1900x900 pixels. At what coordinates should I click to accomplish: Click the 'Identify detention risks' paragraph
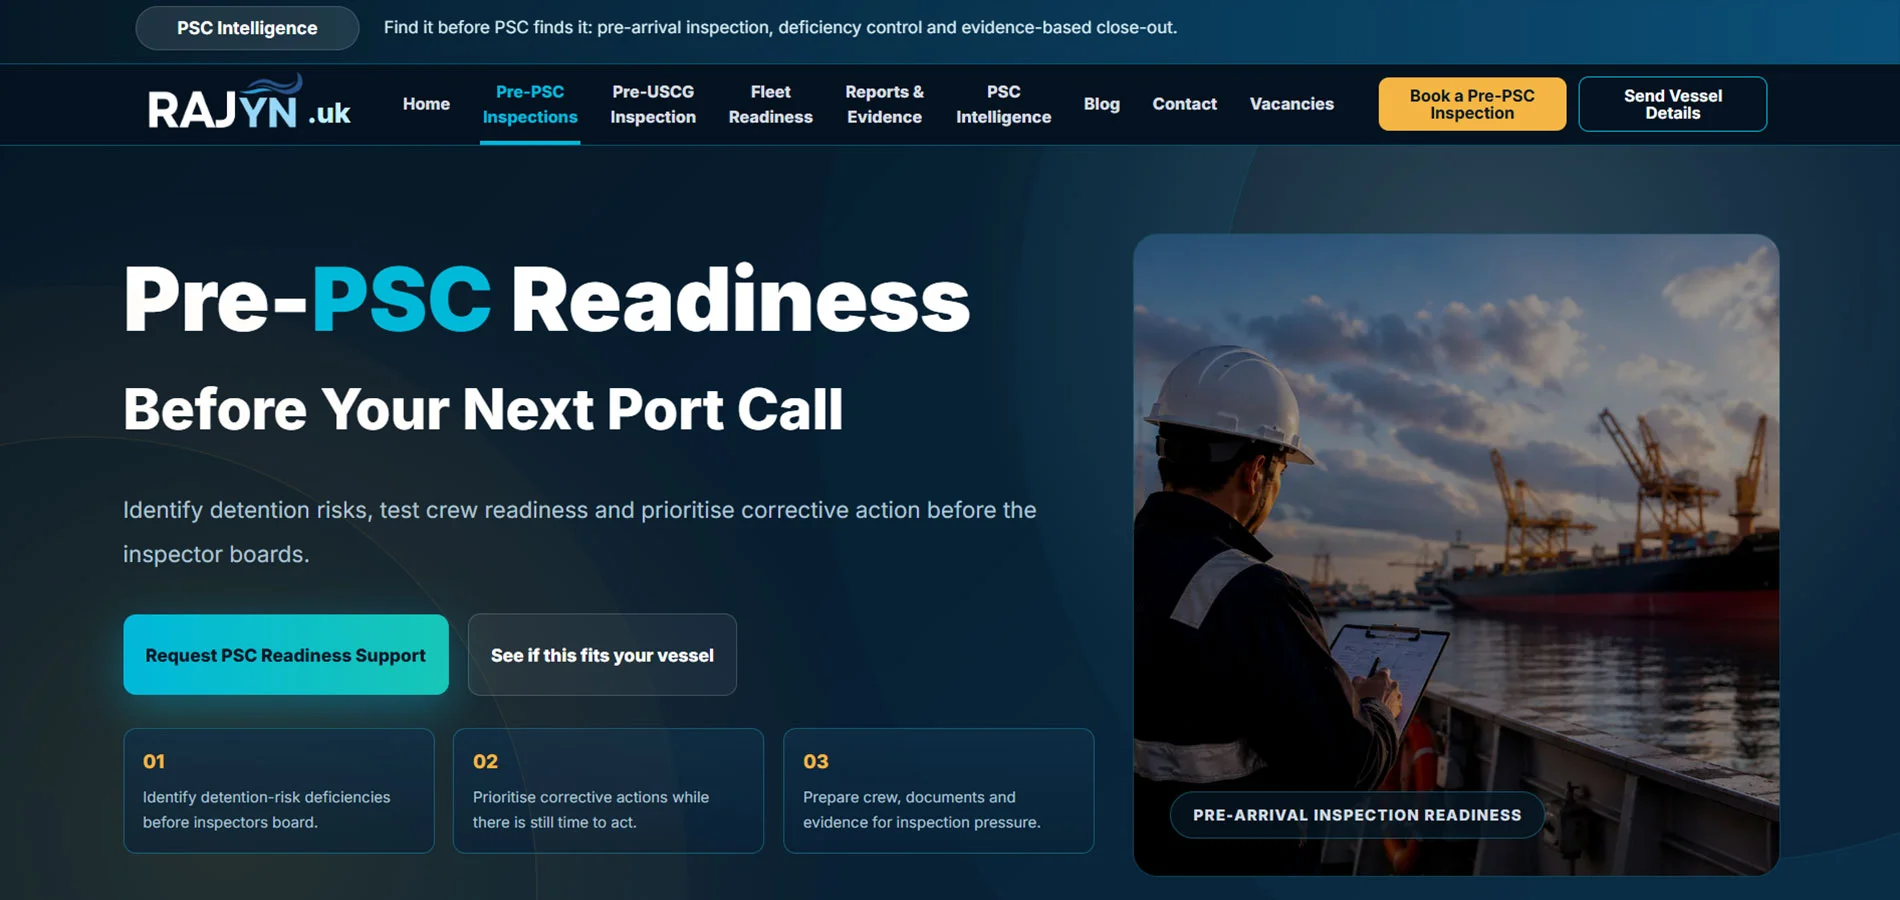pos(580,532)
